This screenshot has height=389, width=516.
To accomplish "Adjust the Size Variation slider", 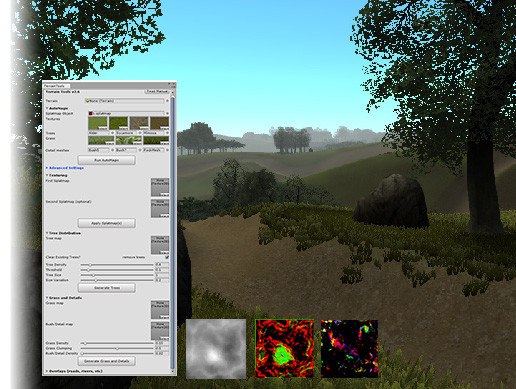I will [117, 280].
